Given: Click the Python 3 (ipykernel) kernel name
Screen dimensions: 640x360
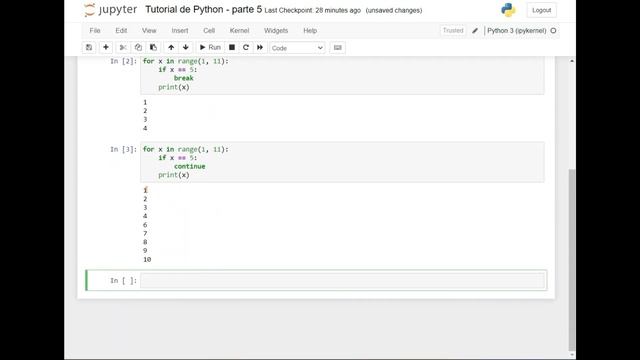Looking at the screenshot, I should tap(517, 31).
